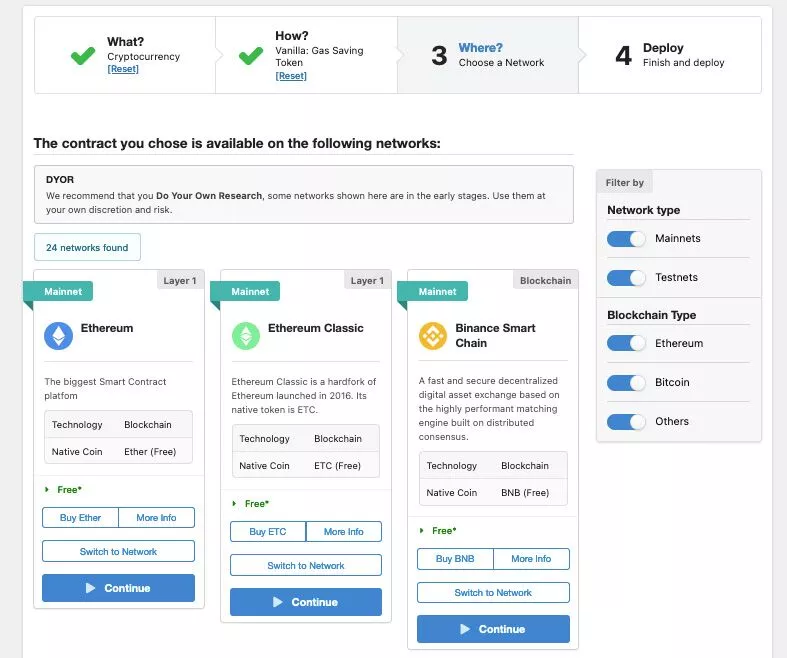Click the green checkmark beside What?
The image size is (787, 658).
point(83,55)
